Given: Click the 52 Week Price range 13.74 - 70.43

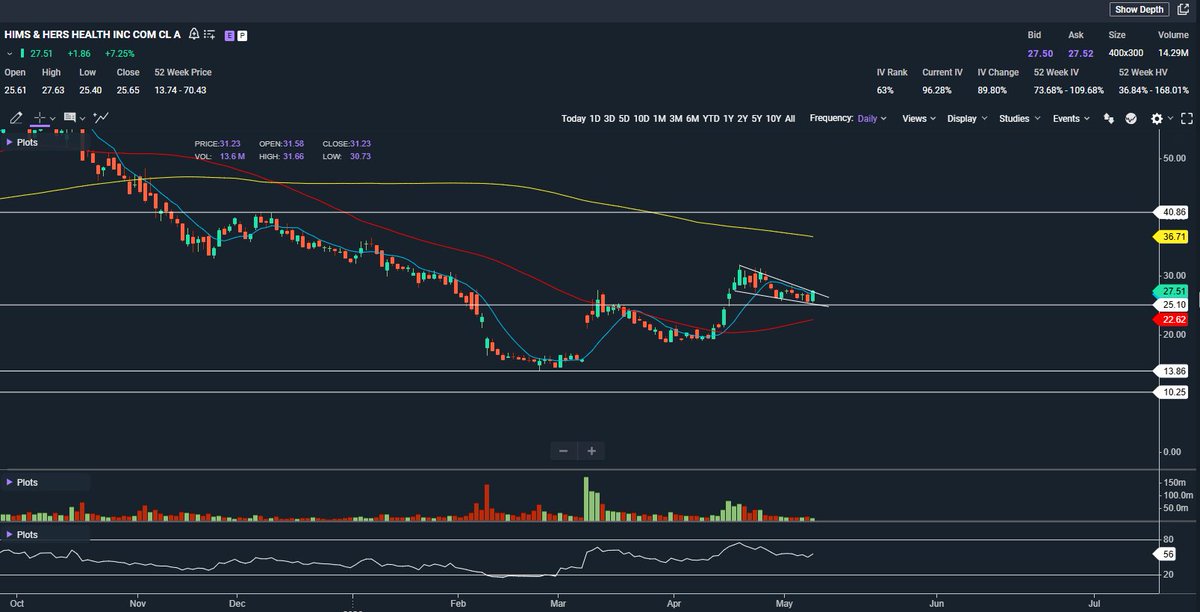Looking at the screenshot, I should tap(180, 90).
